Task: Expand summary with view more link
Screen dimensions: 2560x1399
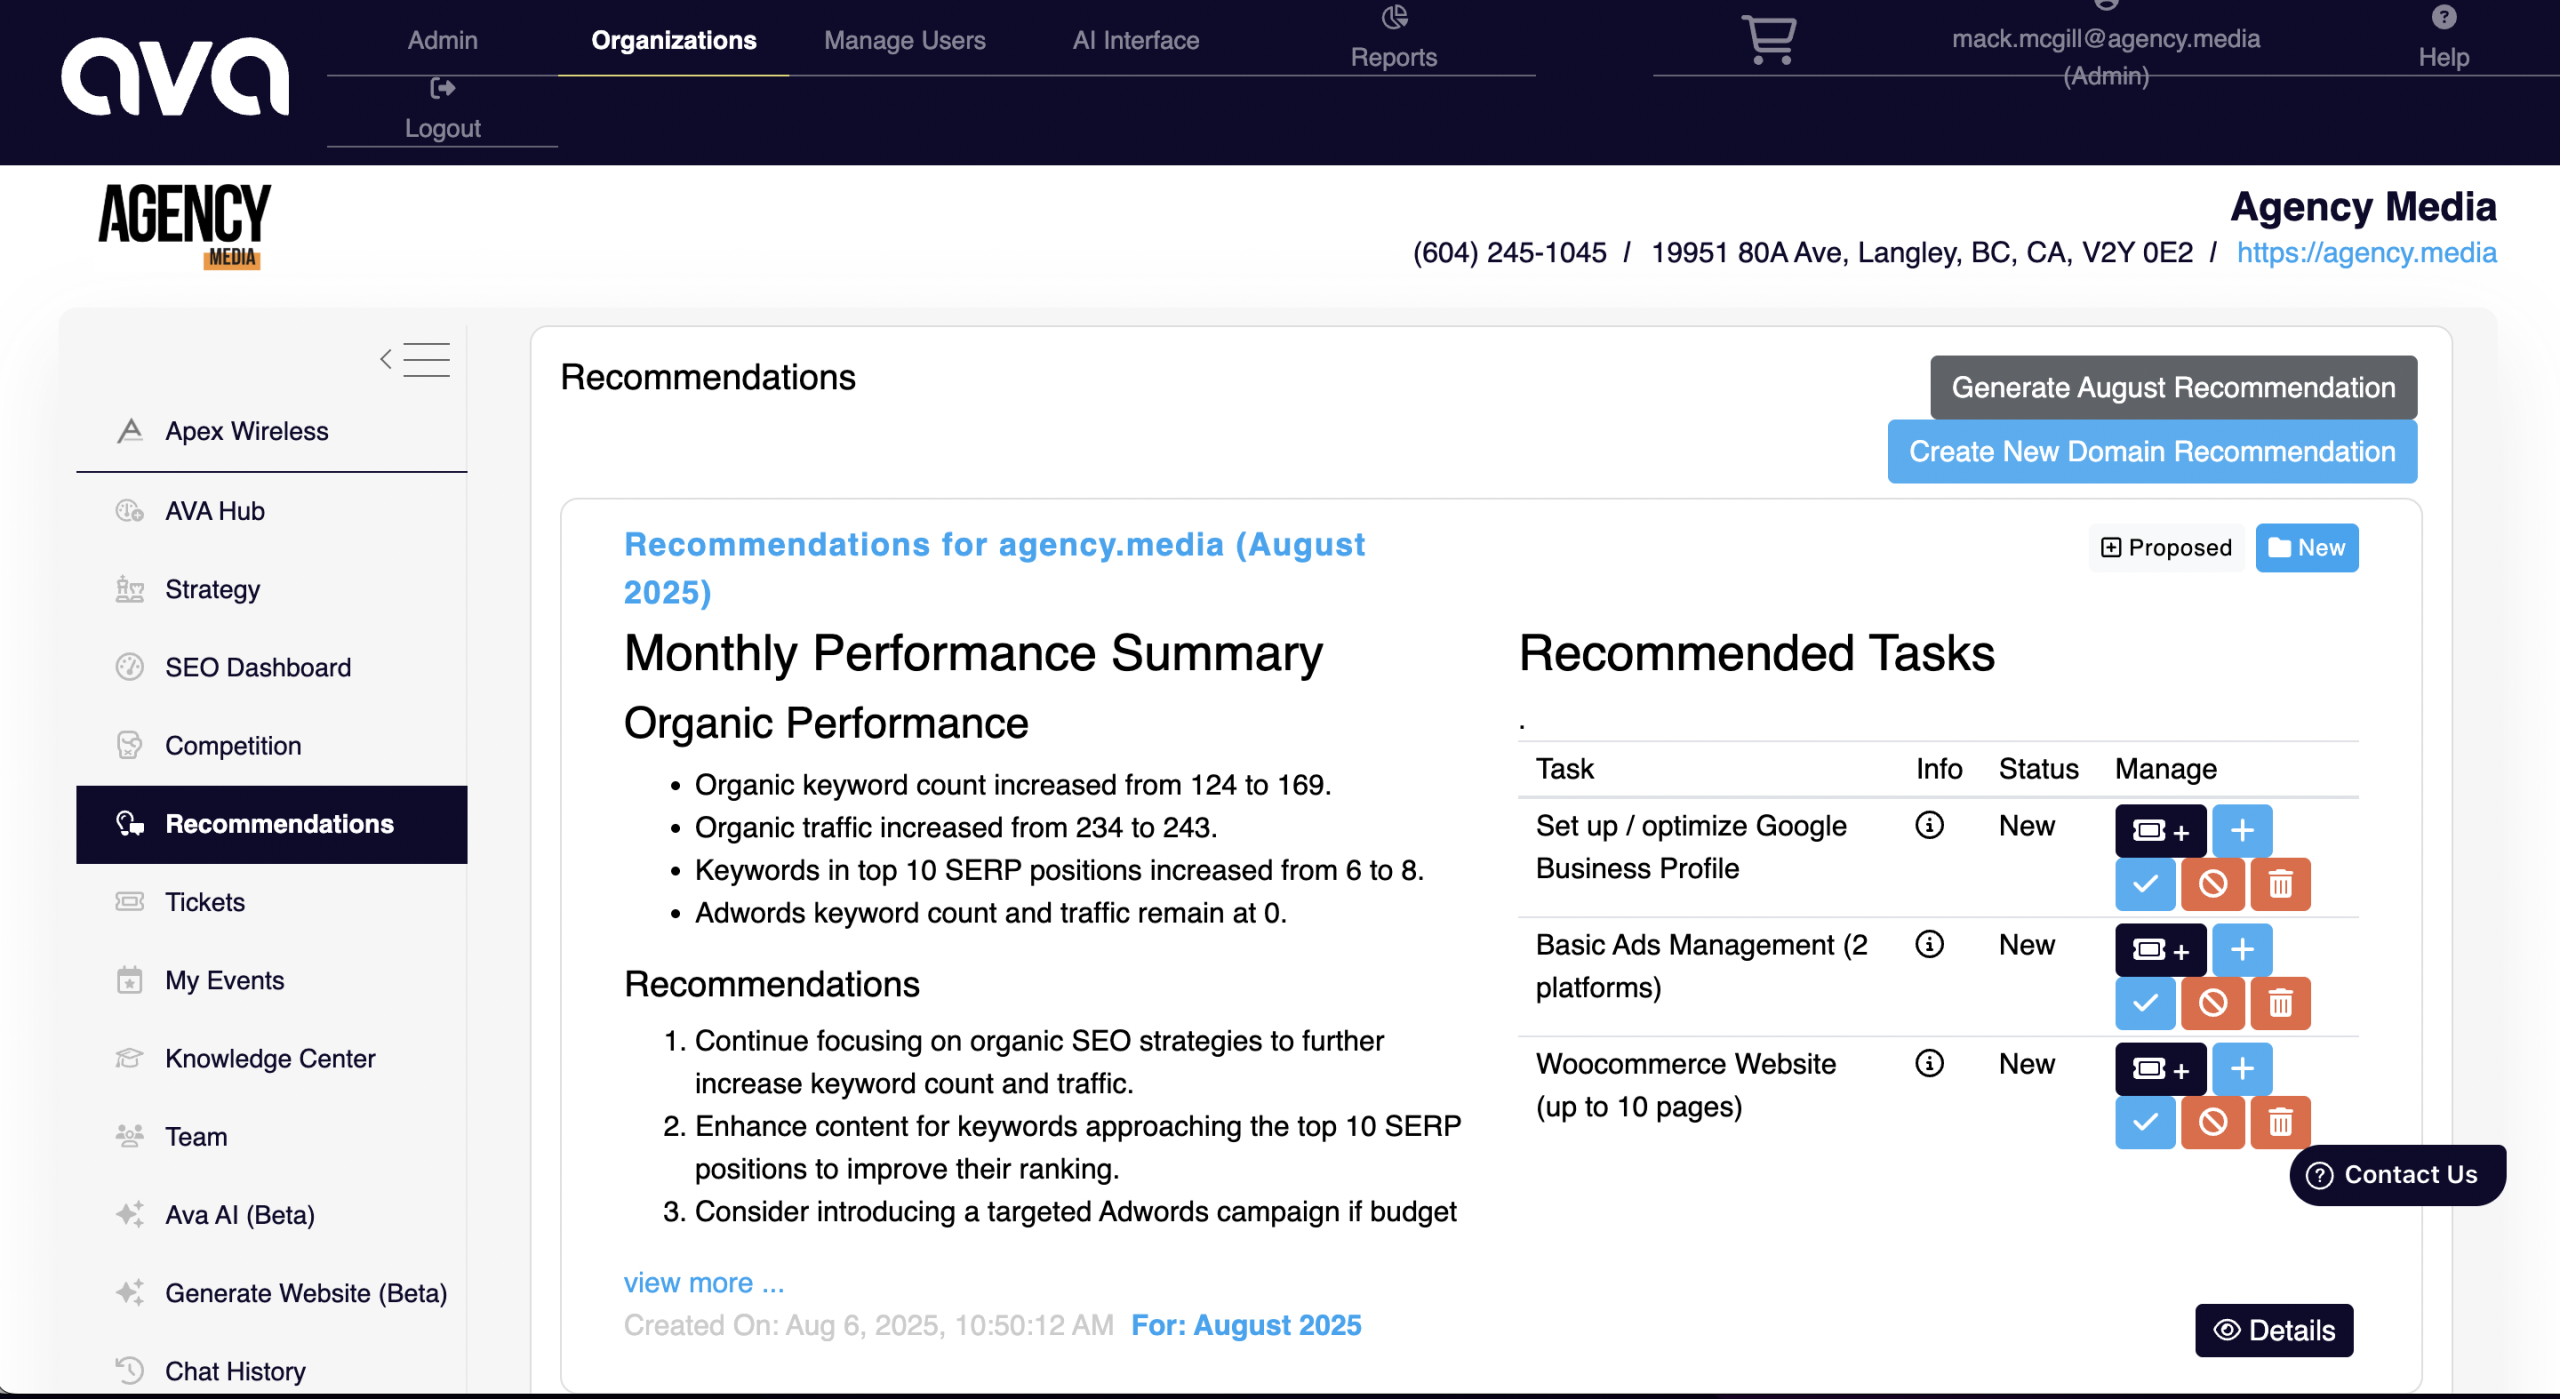Action: (x=704, y=1282)
